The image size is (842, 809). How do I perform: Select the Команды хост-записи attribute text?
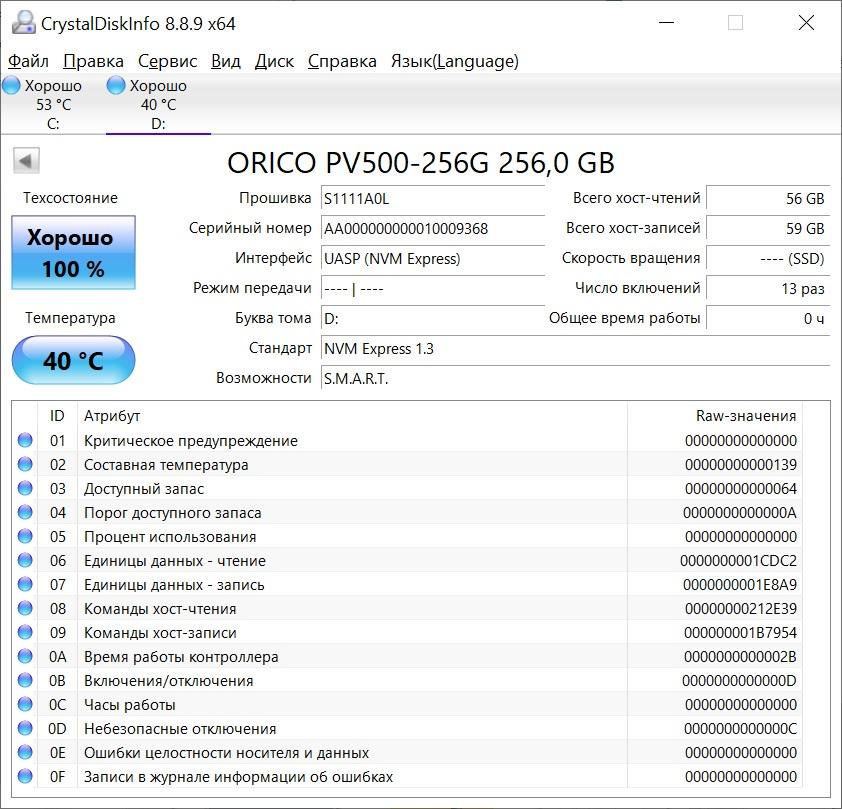pyautogui.click(x=160, y=633)
